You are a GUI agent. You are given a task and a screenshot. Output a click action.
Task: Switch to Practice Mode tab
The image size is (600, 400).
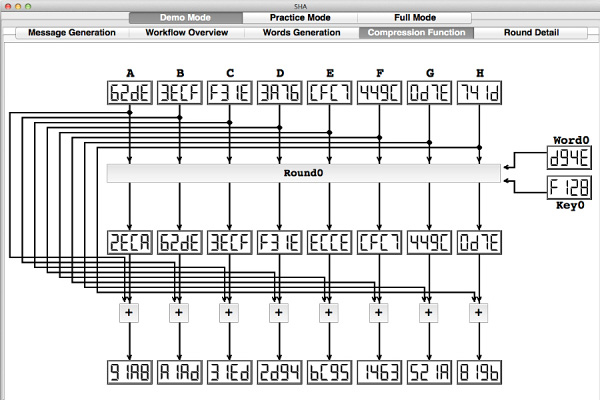300,18
